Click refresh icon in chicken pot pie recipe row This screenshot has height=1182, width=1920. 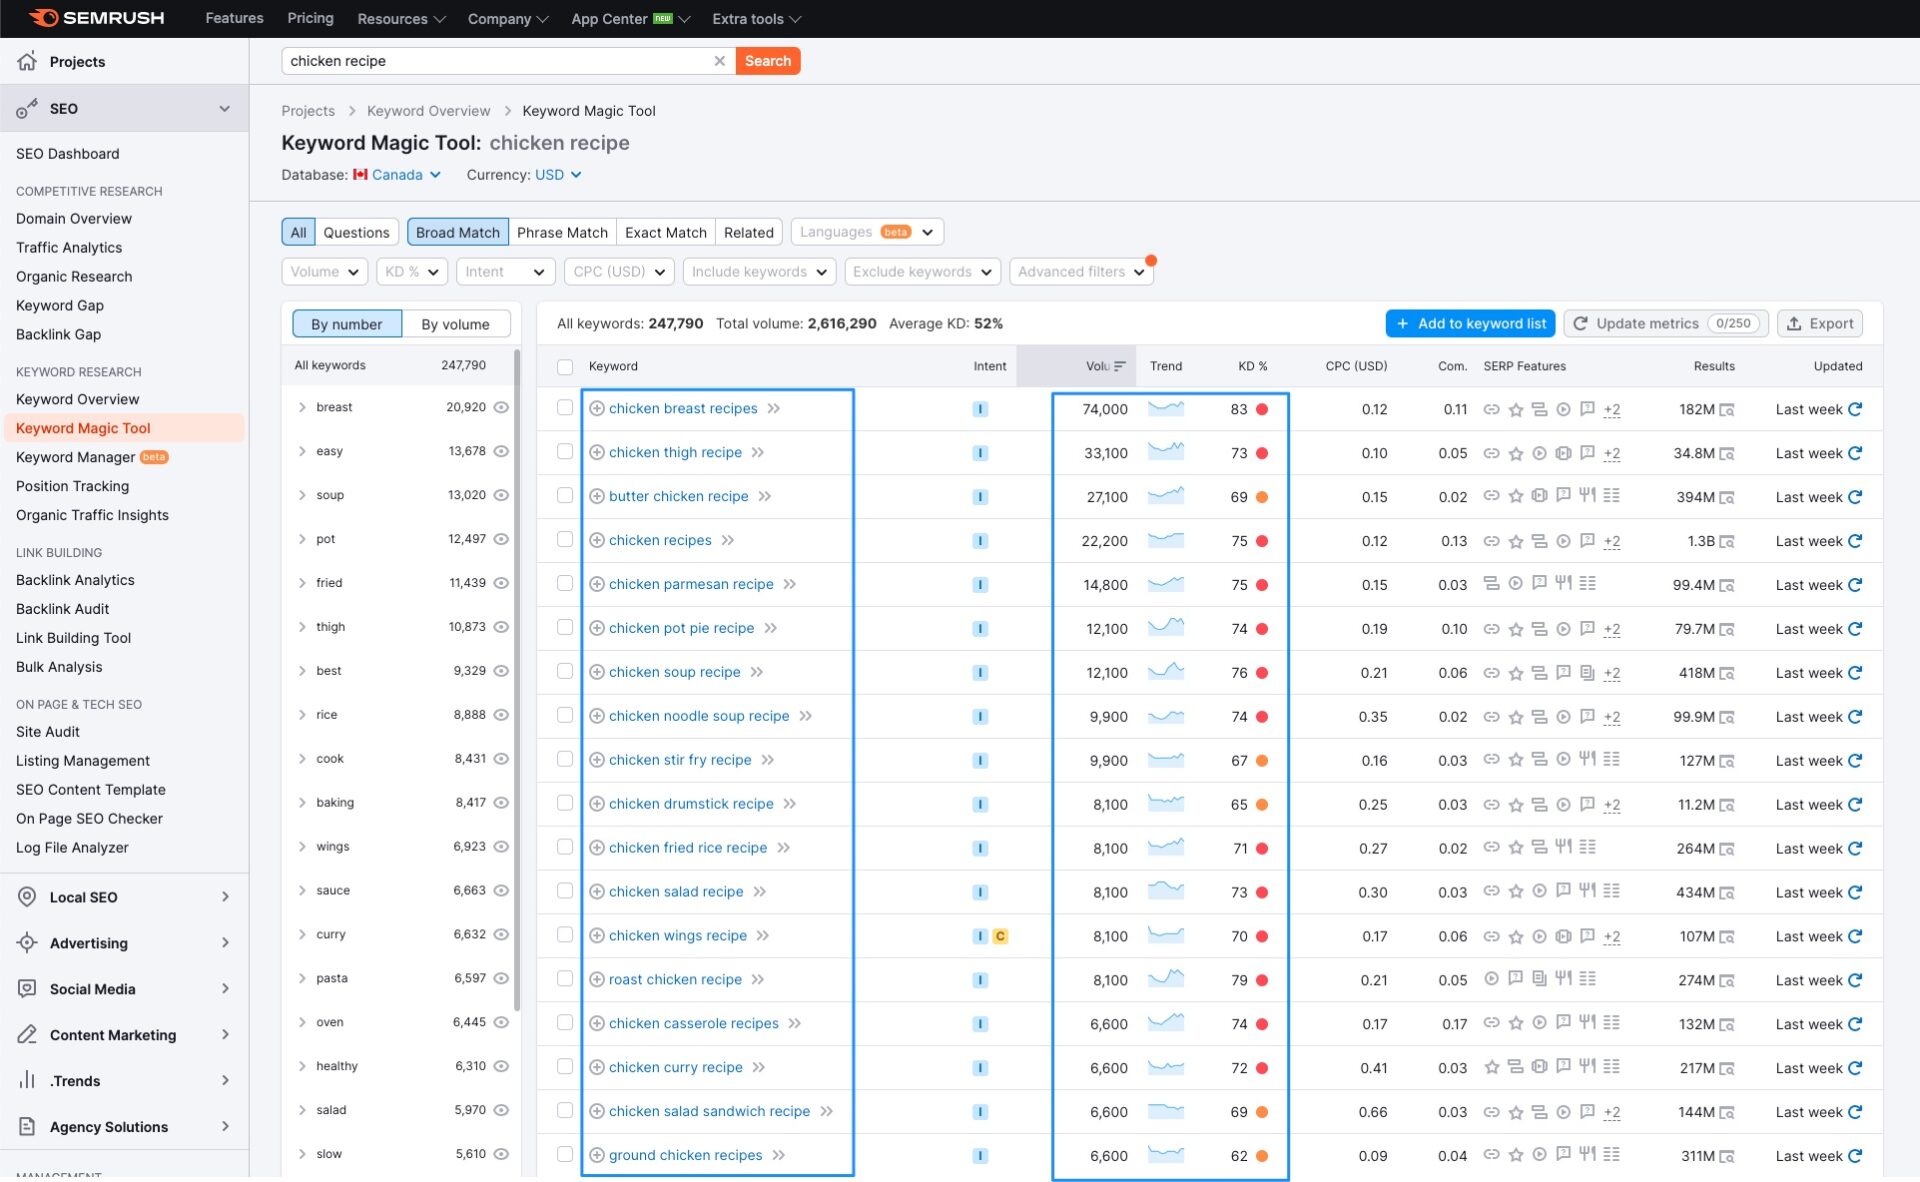click(1855, 629)
